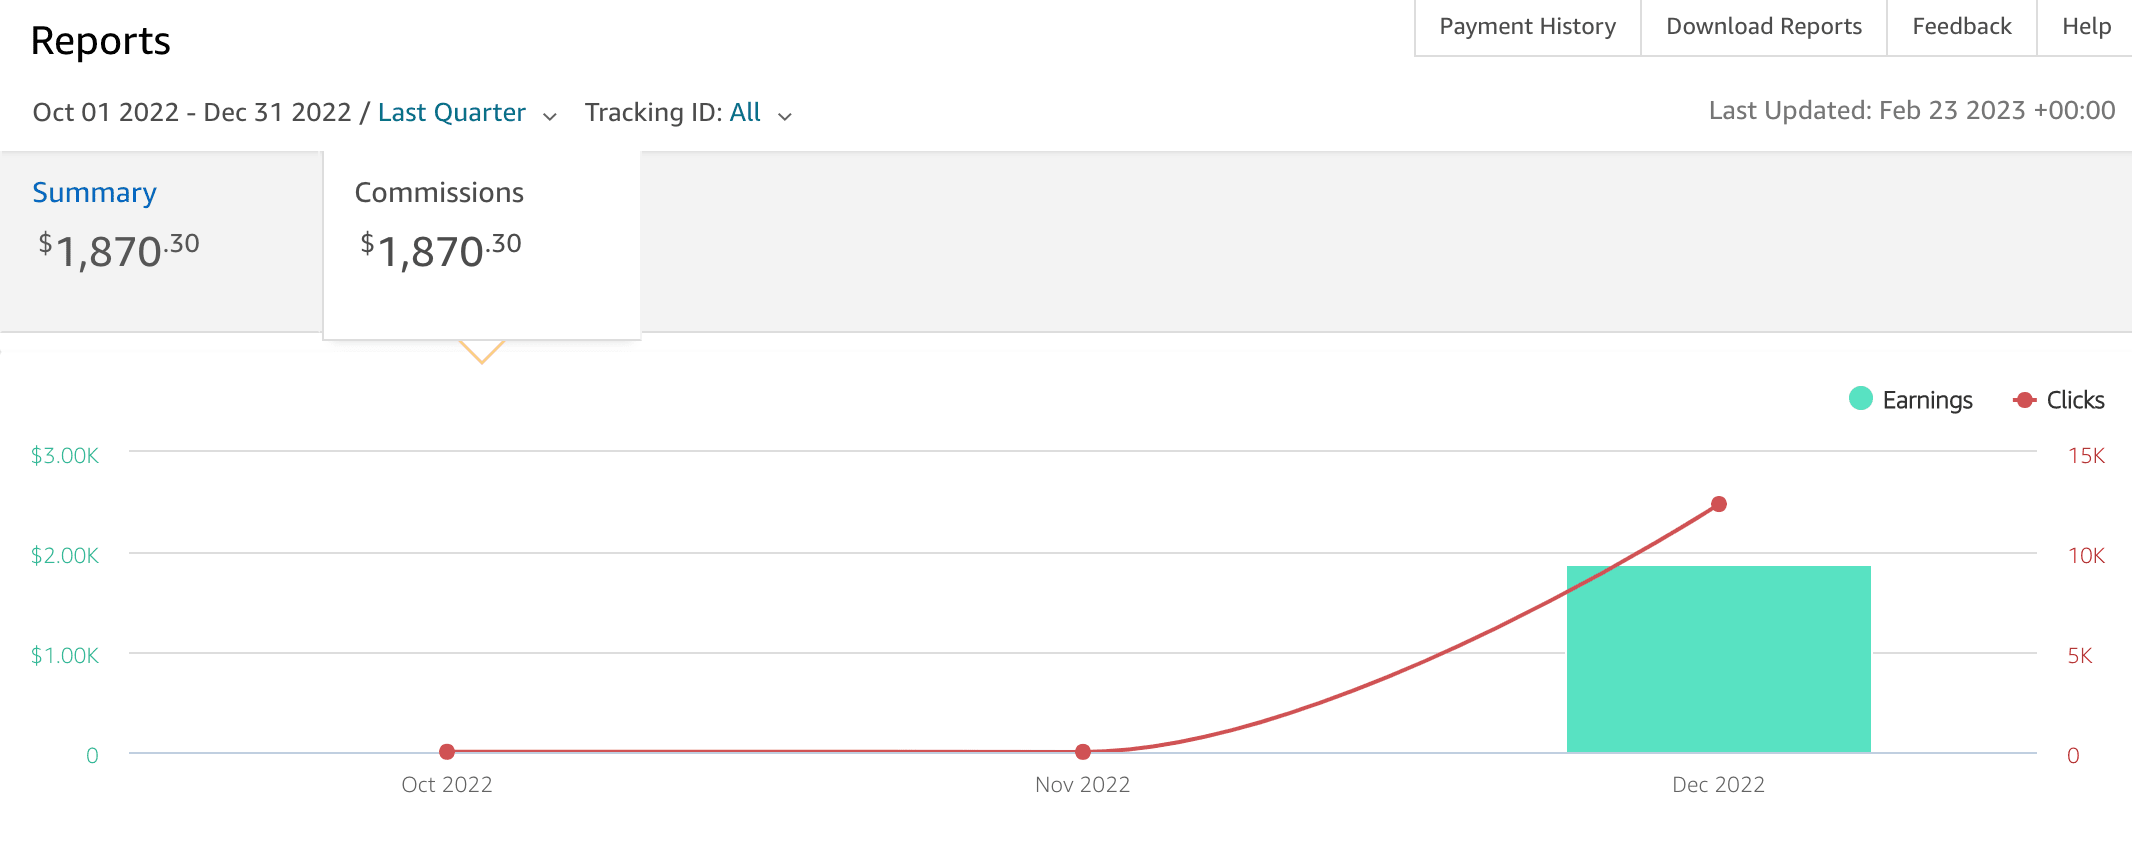This screenshot has height=846, width=2132.
Task: Select the Commissions tab
Action: [439, 193]
